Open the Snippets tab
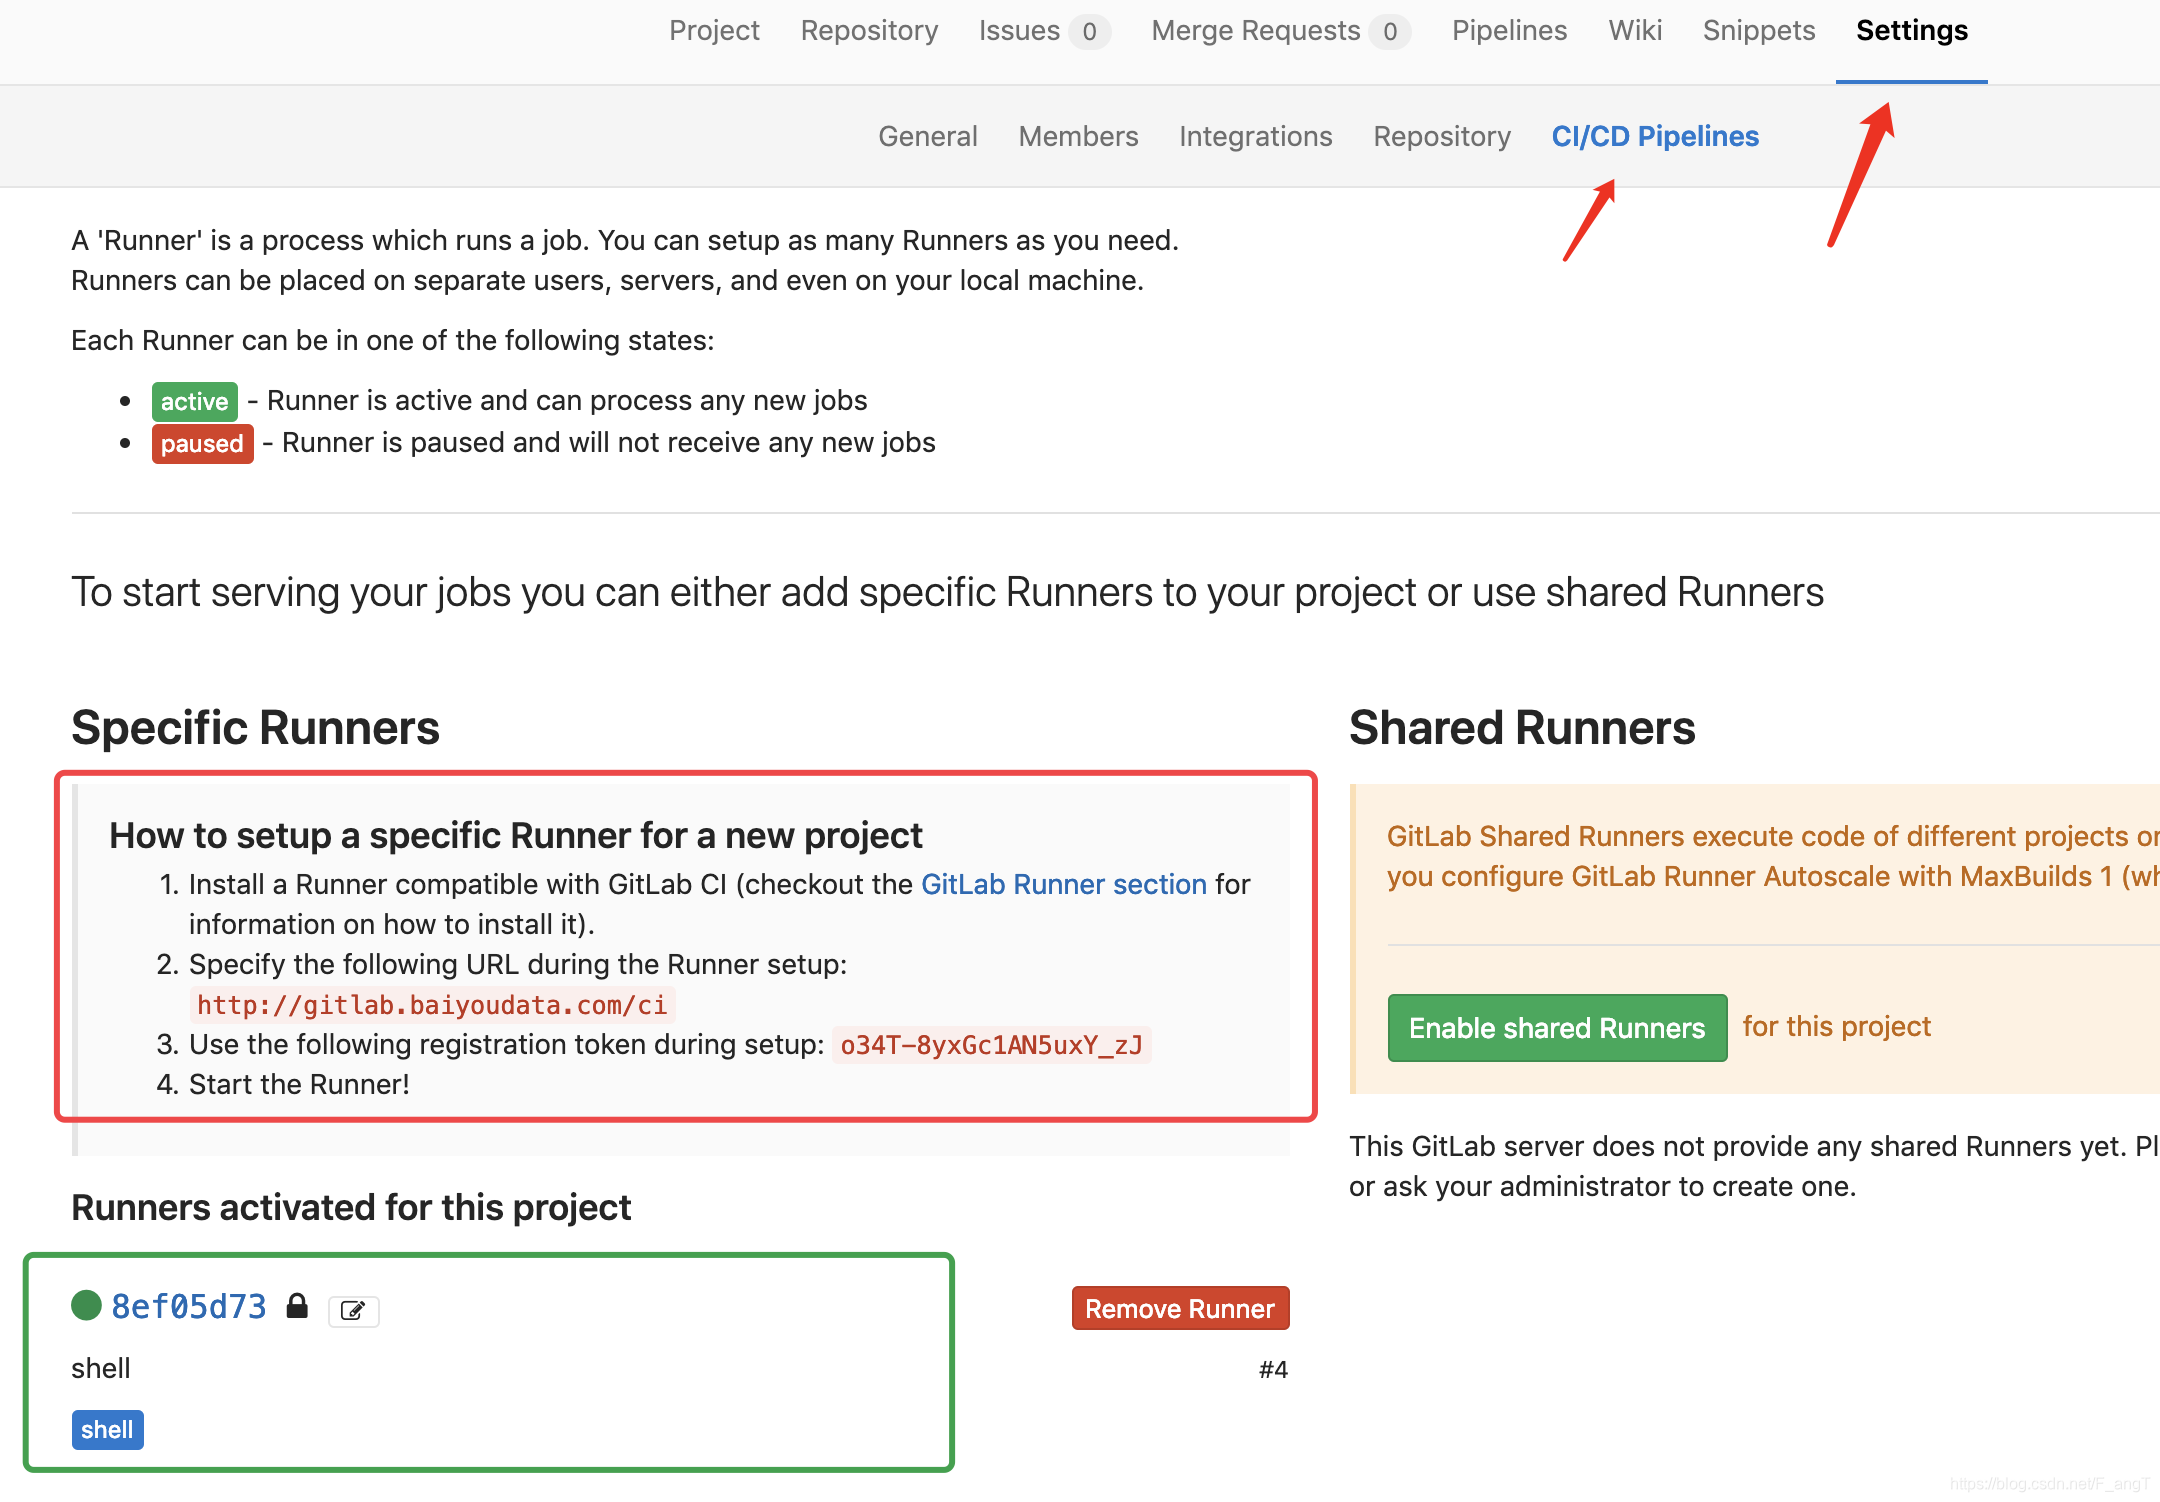 tap(1759, 31)
